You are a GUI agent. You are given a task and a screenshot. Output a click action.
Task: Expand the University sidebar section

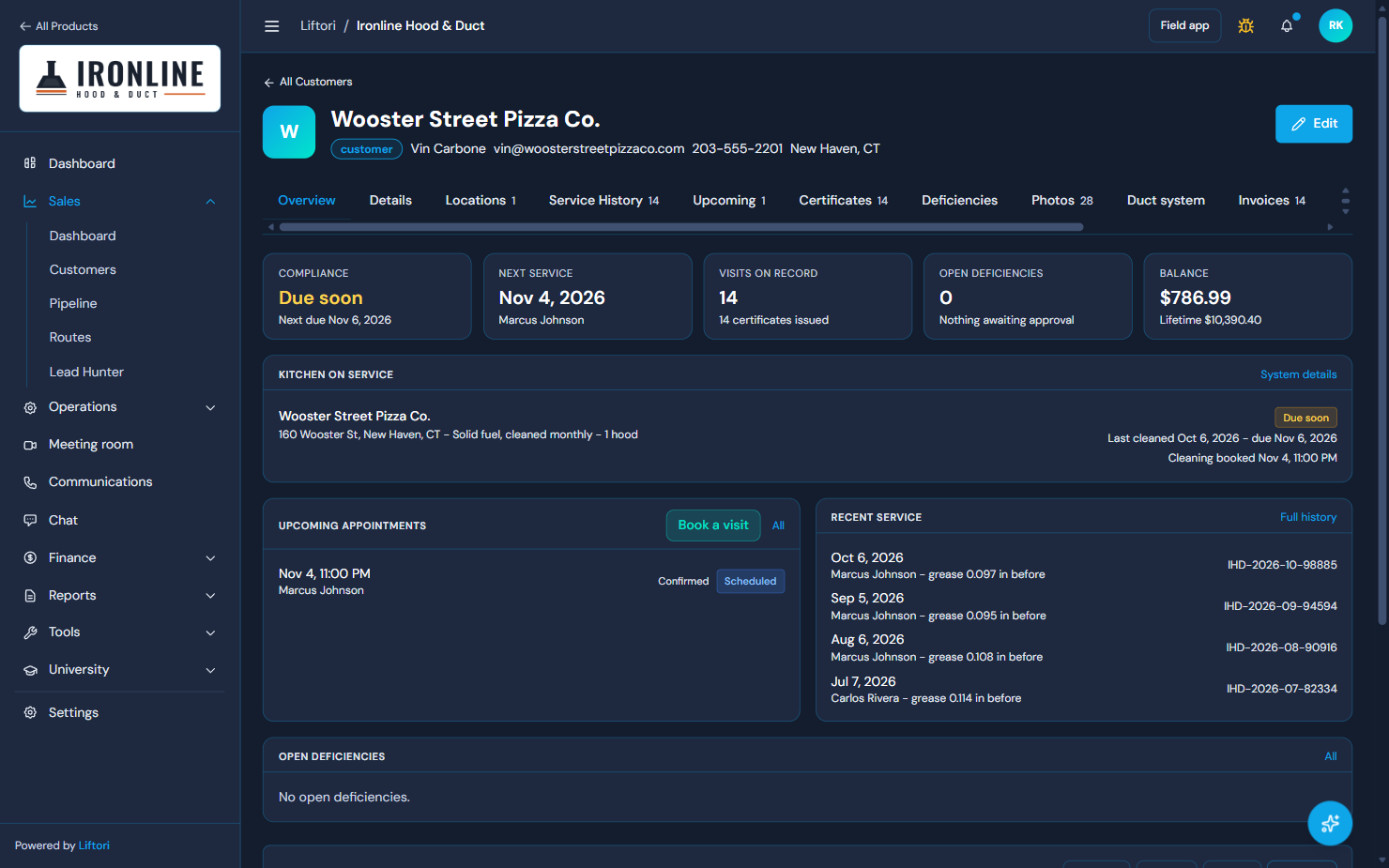[x=120, y=670]
